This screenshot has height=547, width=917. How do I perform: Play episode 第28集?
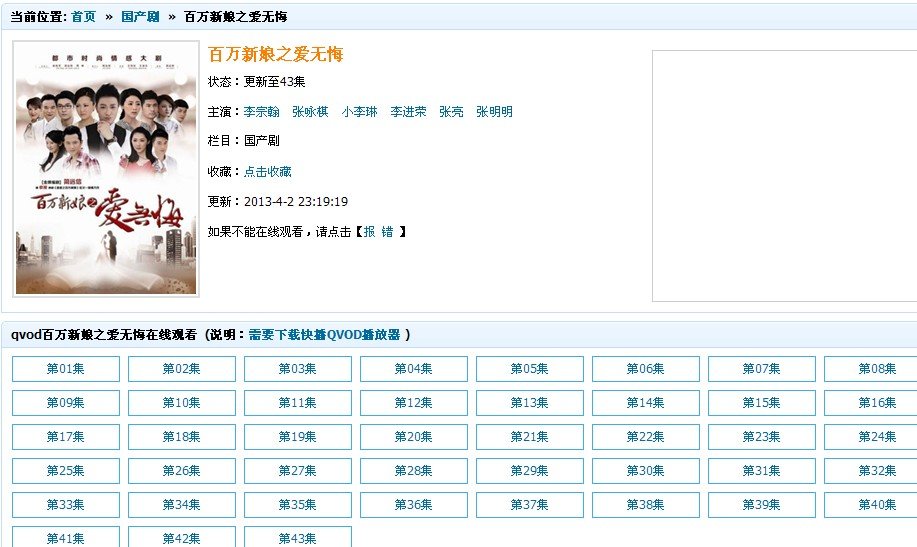click(x=413, y=471)
